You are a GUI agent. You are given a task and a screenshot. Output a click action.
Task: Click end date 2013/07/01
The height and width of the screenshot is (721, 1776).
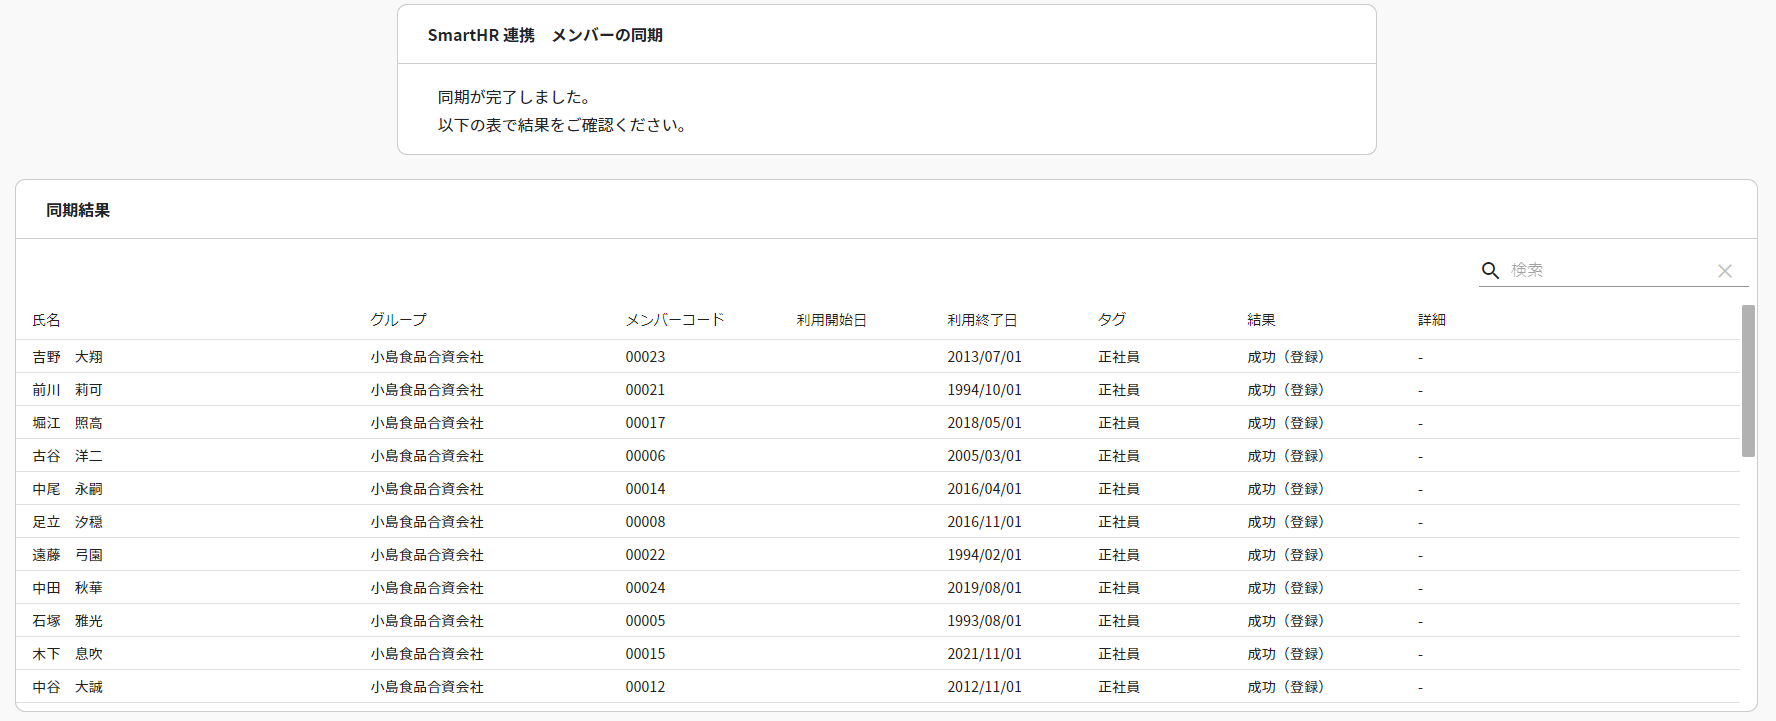[x=985, y=357]
